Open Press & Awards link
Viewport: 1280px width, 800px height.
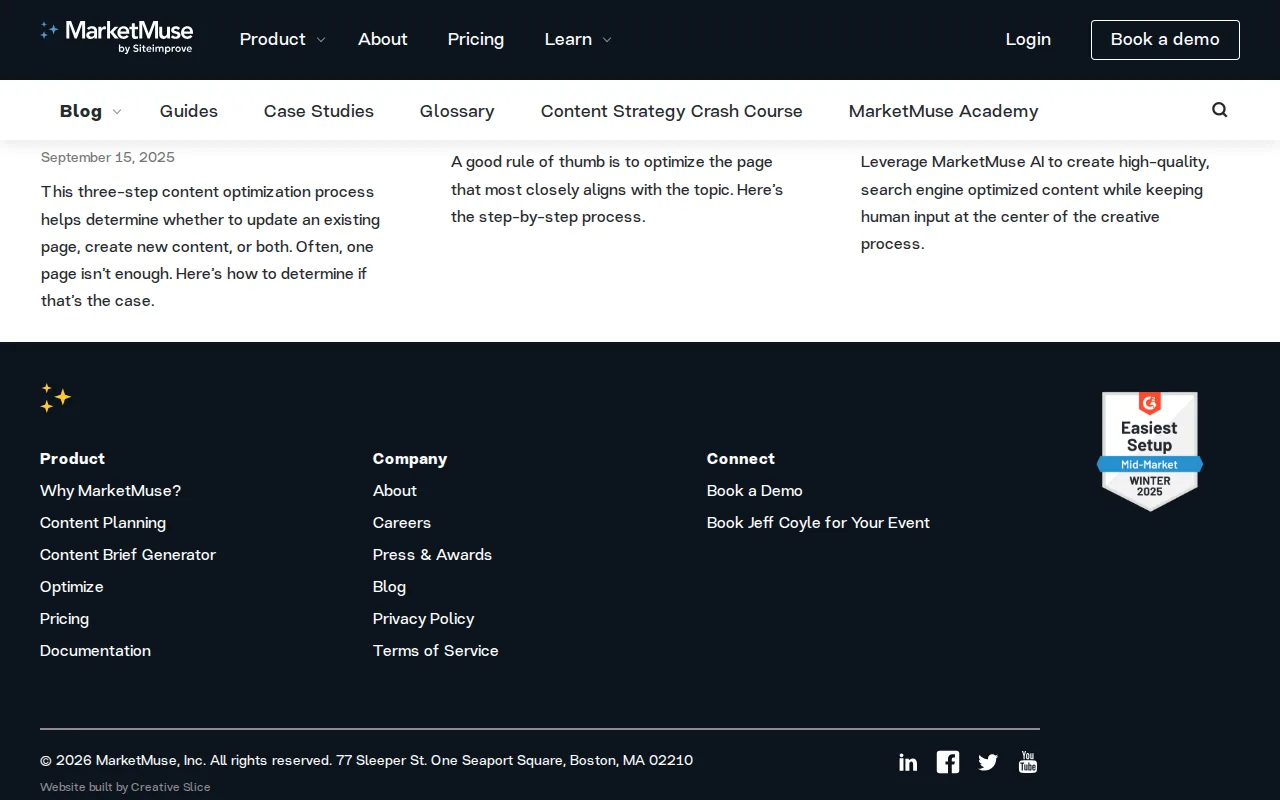click(x=433, y=554)
